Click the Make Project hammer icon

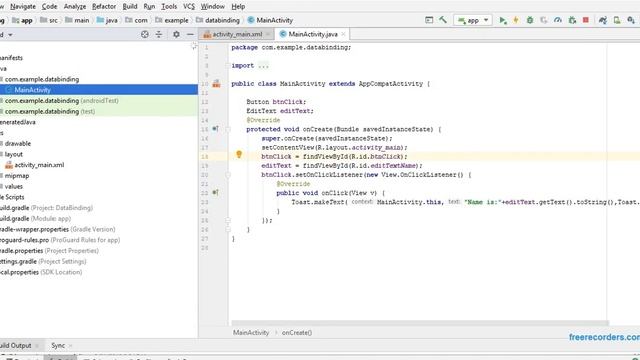tap(443, 20)
